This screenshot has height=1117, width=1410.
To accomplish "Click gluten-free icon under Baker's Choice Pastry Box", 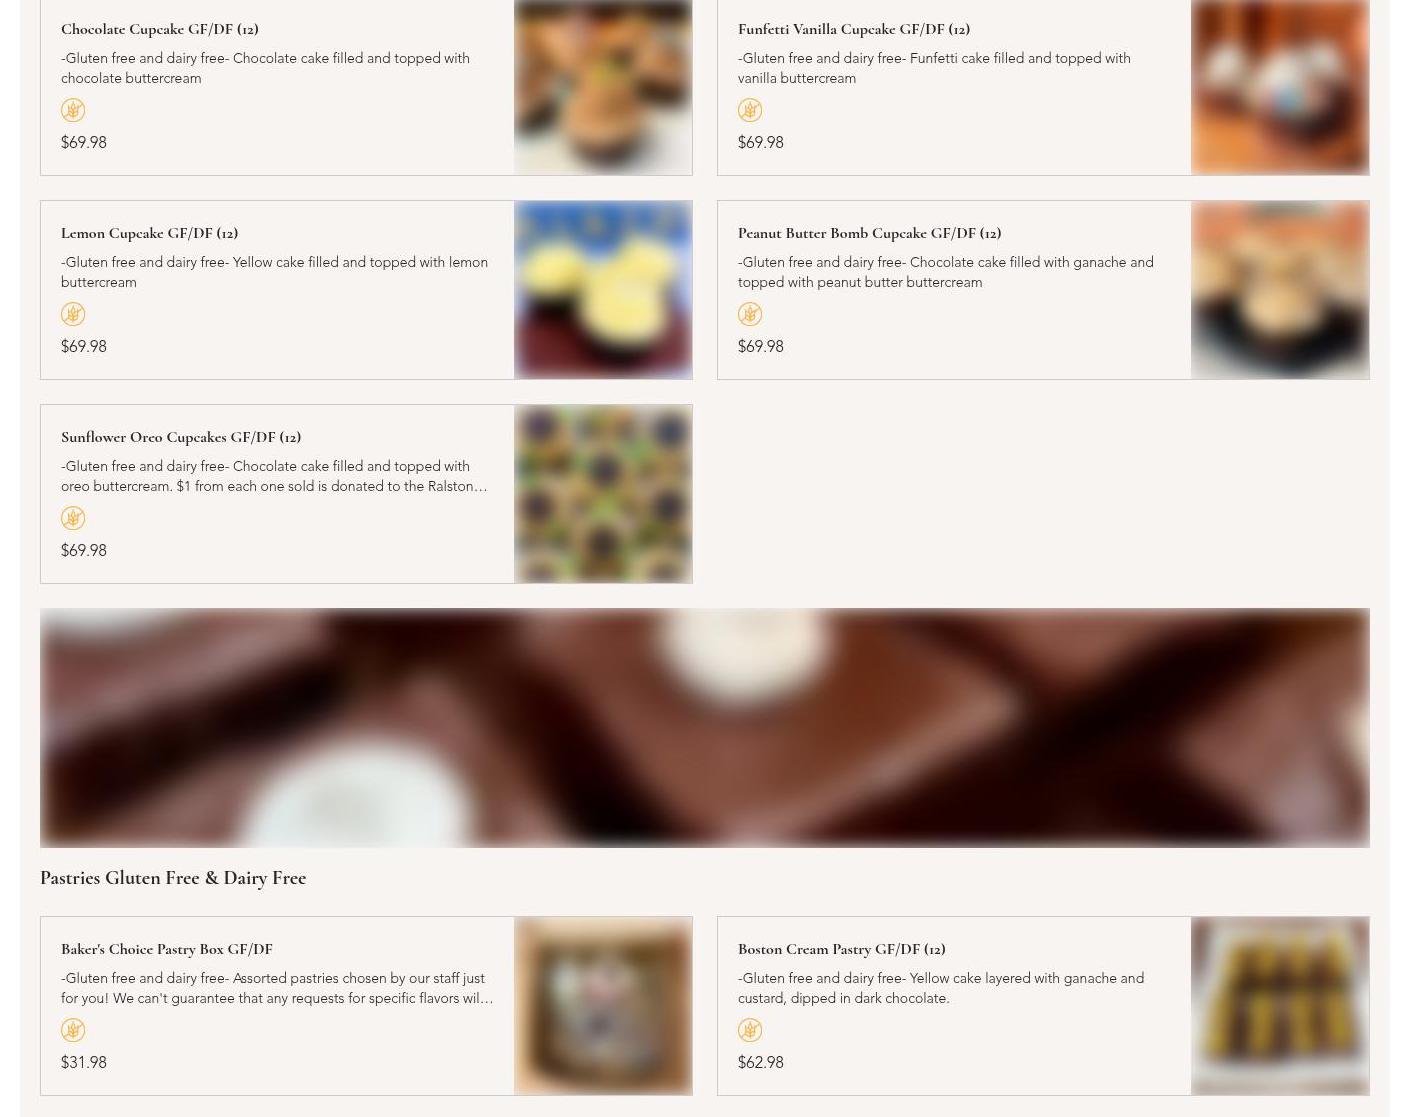I will tap(73, 1030).
